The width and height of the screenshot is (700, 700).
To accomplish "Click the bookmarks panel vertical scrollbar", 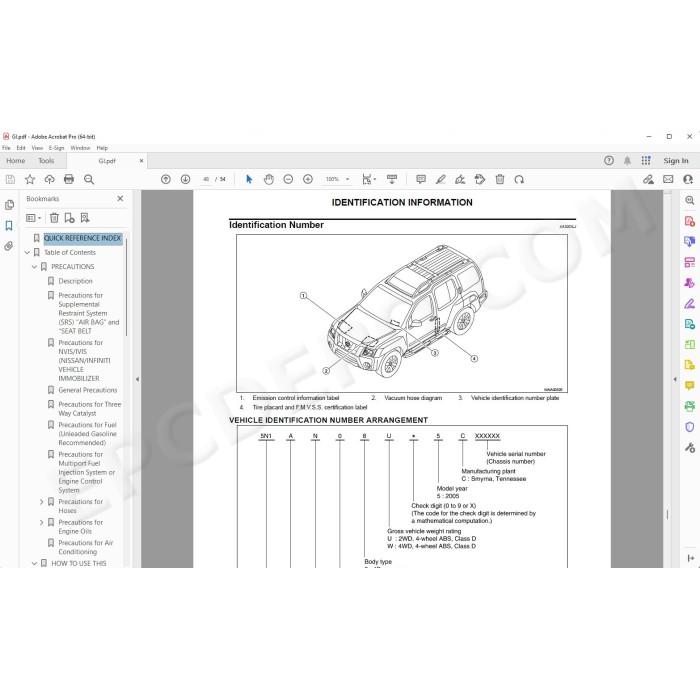I will [126, 287].
